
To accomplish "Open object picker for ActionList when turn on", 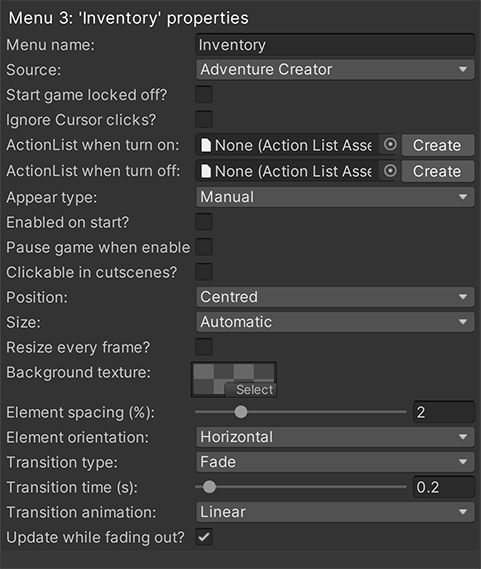I will pyautogui.click(x=390, y=145).
